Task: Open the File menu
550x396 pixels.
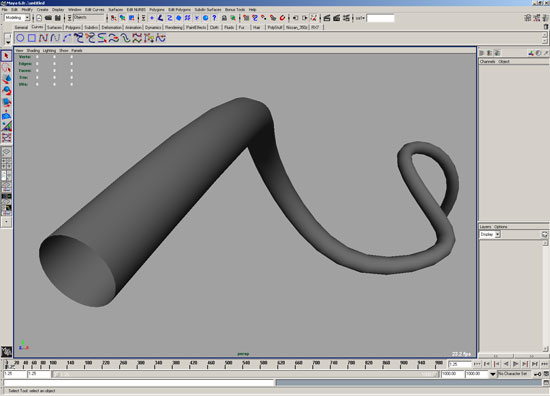Action: pos(4,10)
